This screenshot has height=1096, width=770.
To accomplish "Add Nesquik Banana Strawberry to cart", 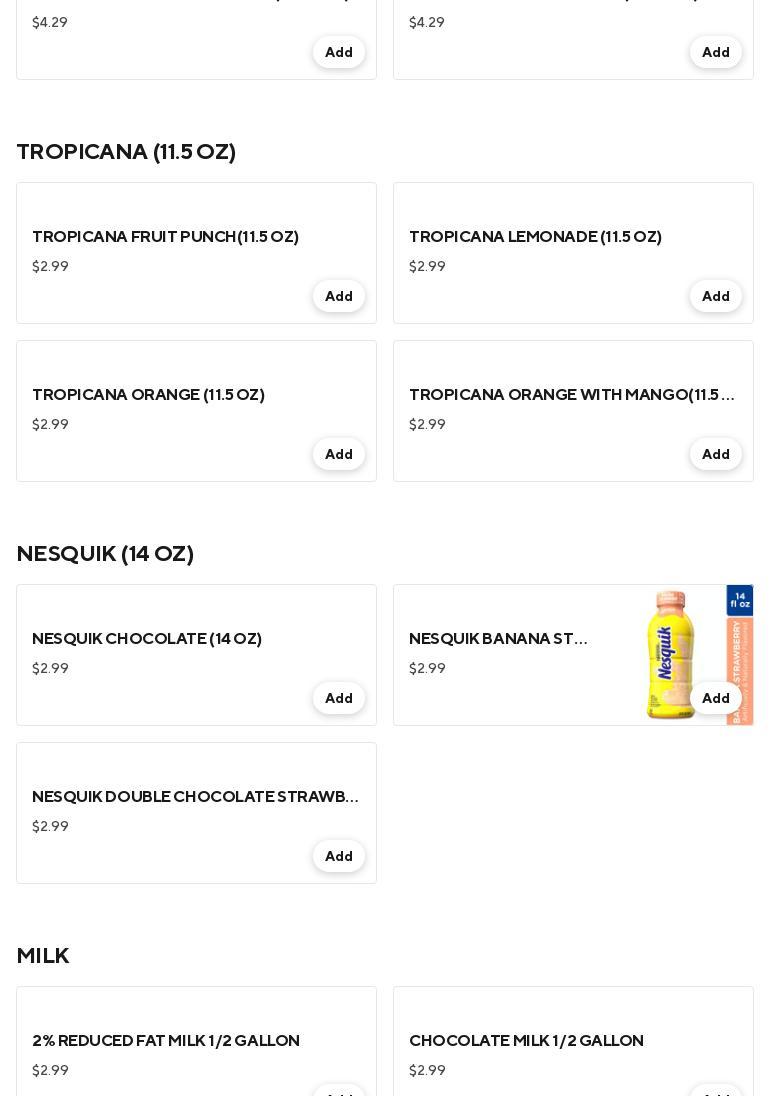I will coord(715,698).
